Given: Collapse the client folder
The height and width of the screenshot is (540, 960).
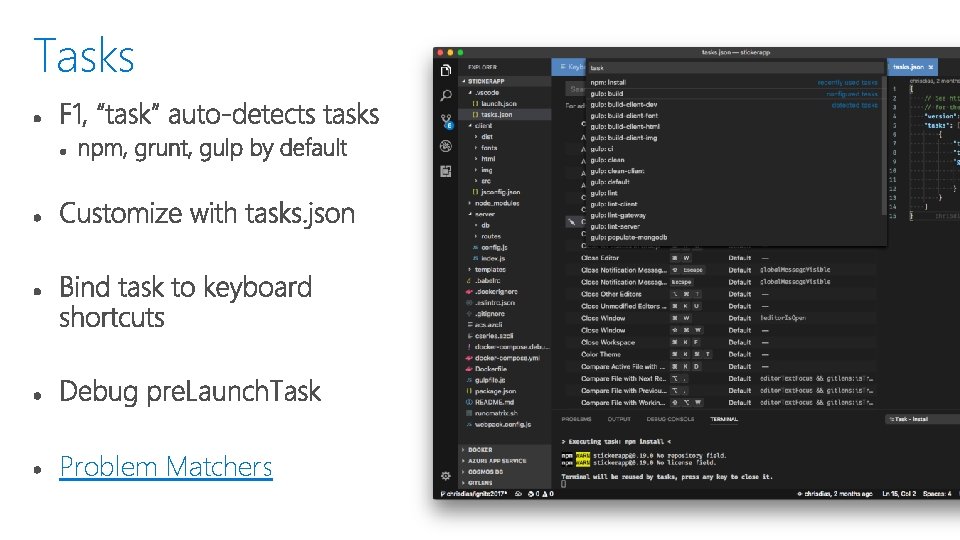Looking at the screenshot, I should pos(481,126).
